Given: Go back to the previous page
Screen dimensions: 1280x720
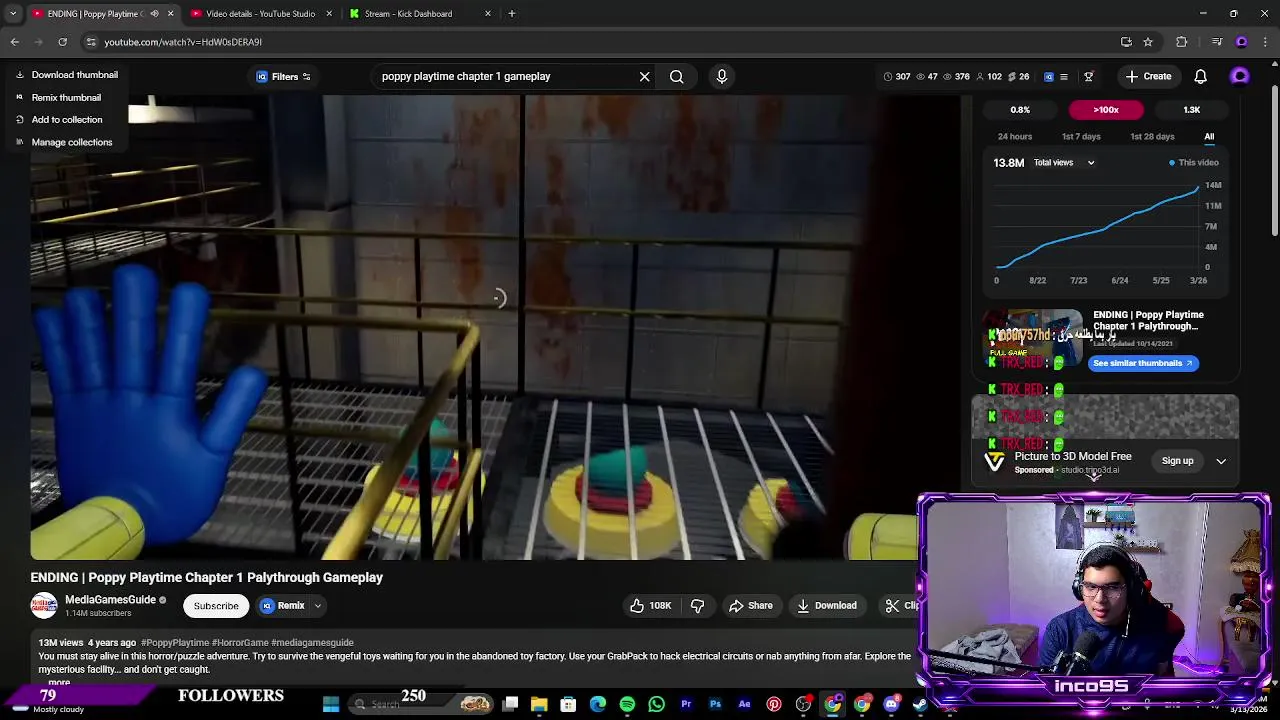Looking at the screenshot, I should point(15,42).
